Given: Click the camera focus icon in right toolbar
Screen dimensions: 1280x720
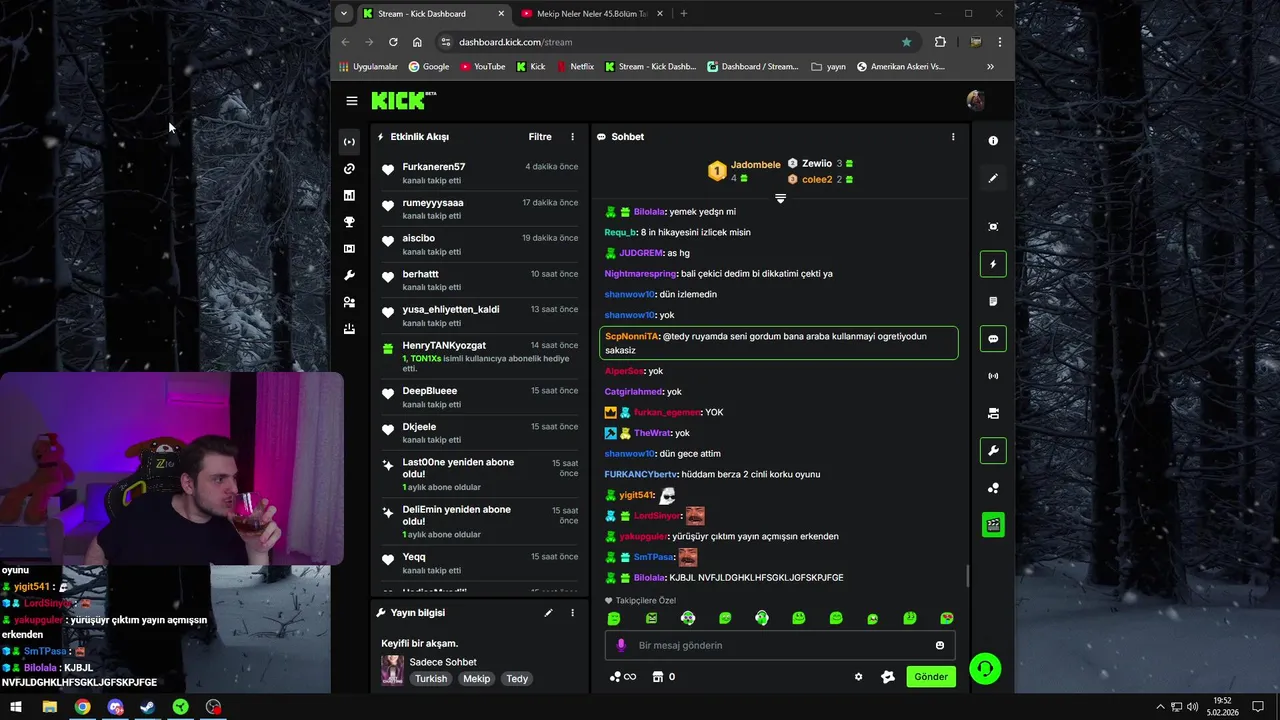Looking at the screenshot, I should click(x=993, y=227).
